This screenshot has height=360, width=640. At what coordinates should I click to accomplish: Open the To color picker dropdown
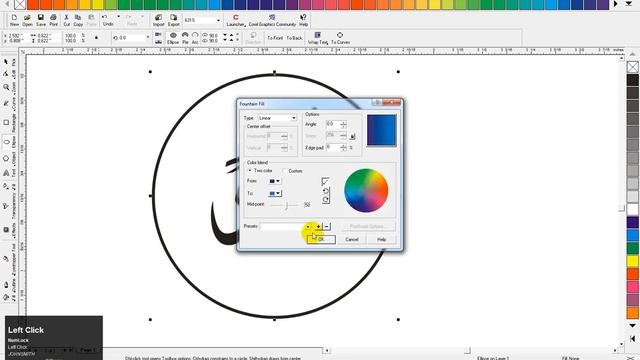275,193
